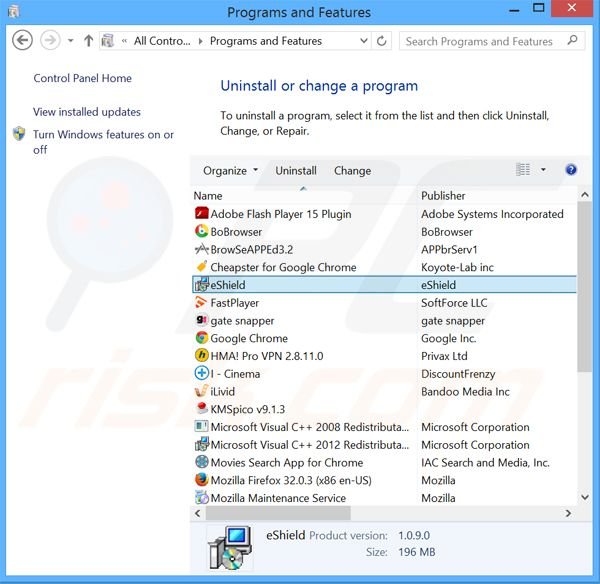
Task: Click the Cheapster for Google Chrome icon
Action: [x=201, y=267]
